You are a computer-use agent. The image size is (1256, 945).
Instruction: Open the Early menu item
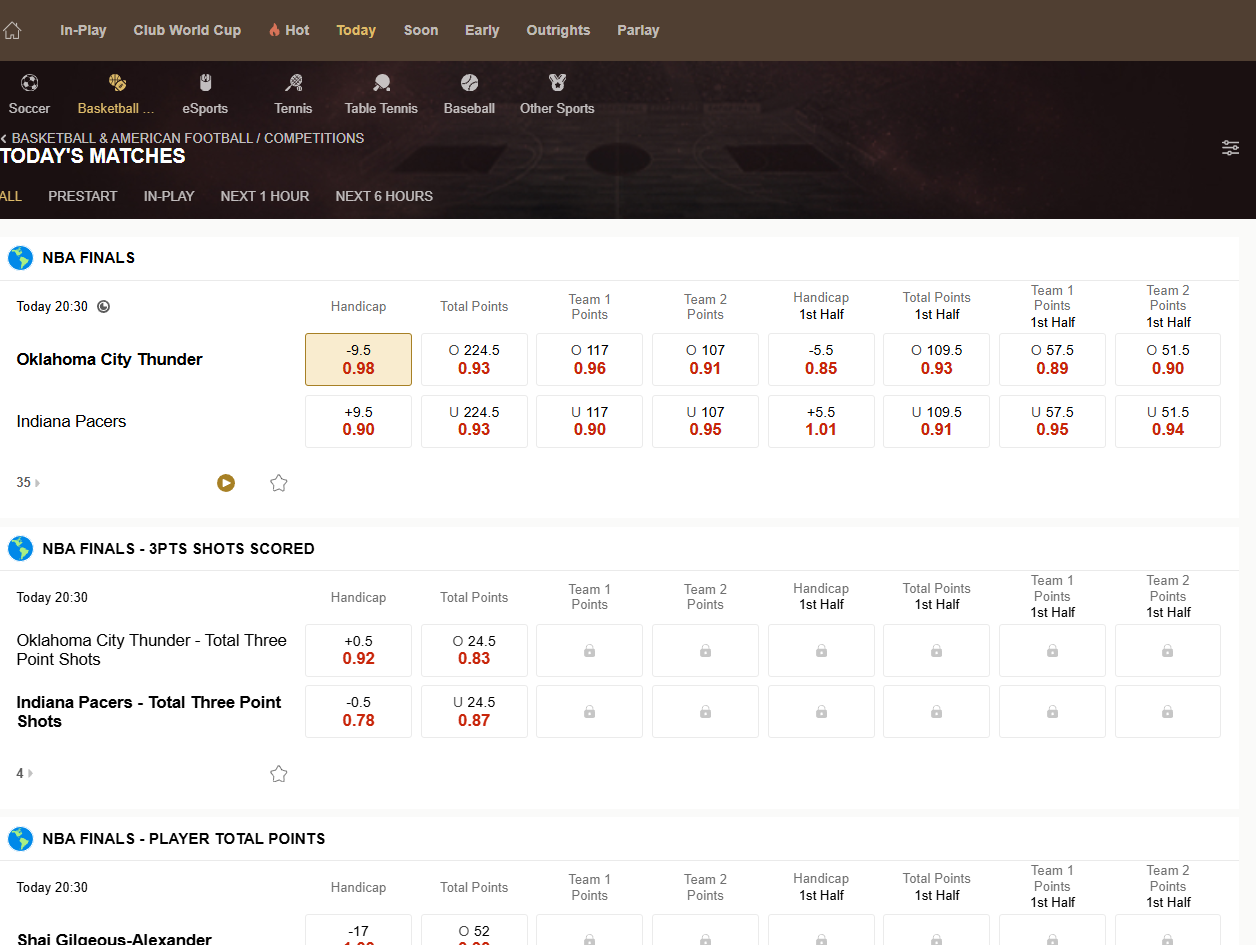[x=482, y=30]
